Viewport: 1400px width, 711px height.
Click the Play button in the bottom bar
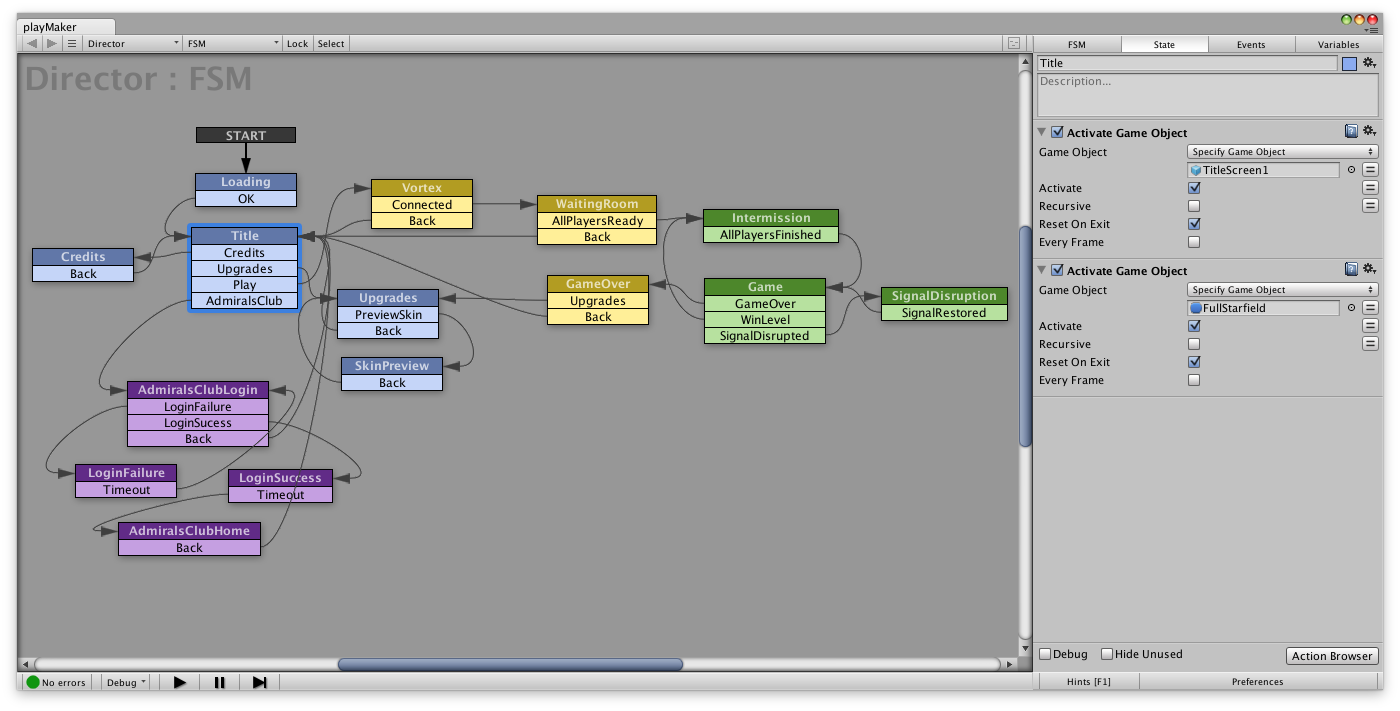[180, 682]
